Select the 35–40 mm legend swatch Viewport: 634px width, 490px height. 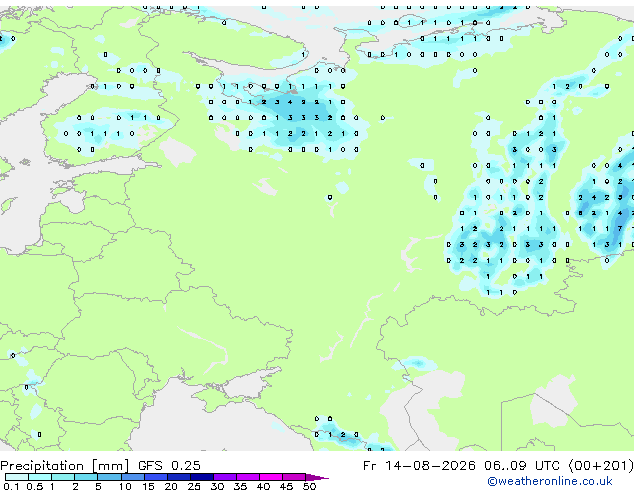(x=248, y=477)
